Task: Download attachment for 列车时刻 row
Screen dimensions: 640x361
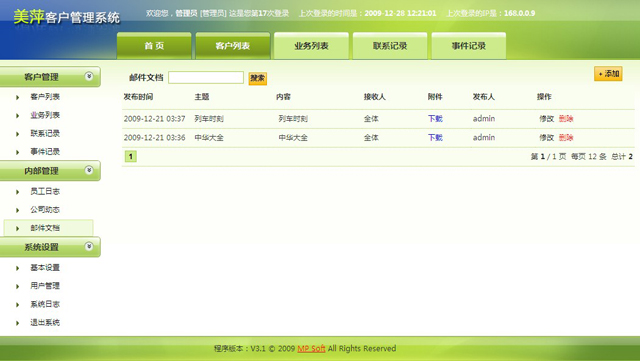Action: [x=435, y=119]
